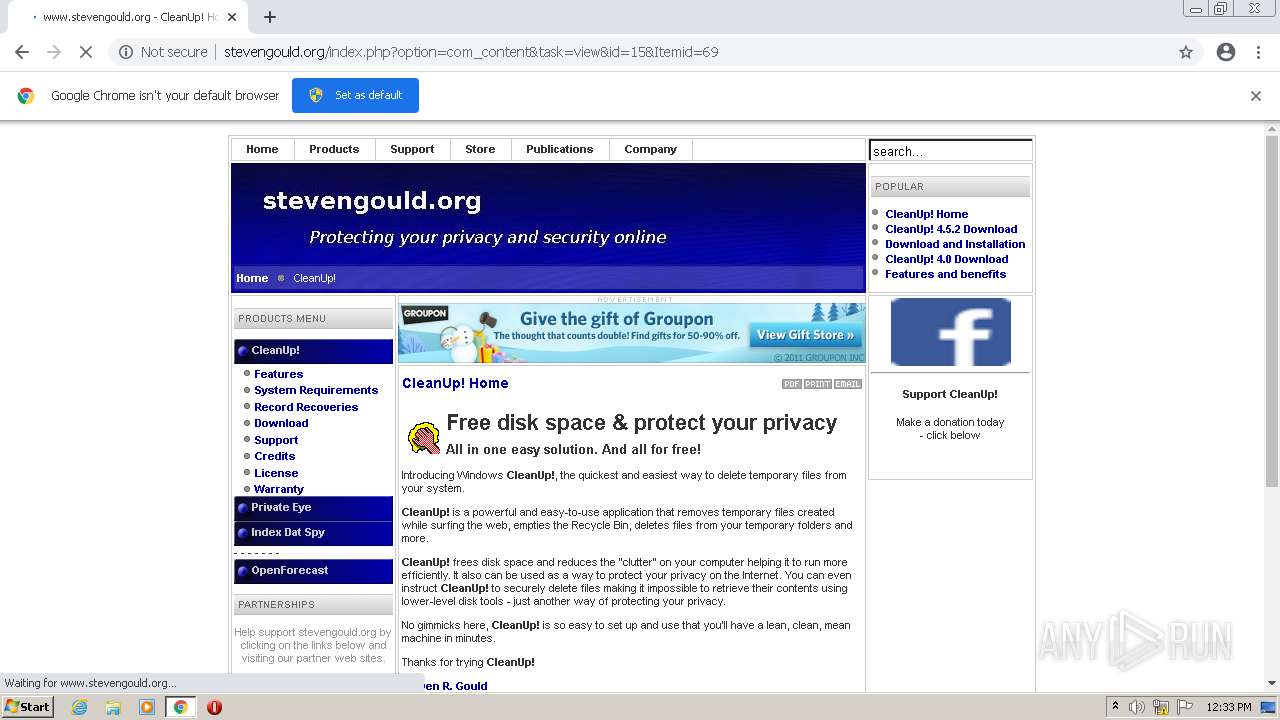This screenshot has width=1280, height=720.
Task: Stop page loading with the X button
Action: tap(86, 52)
